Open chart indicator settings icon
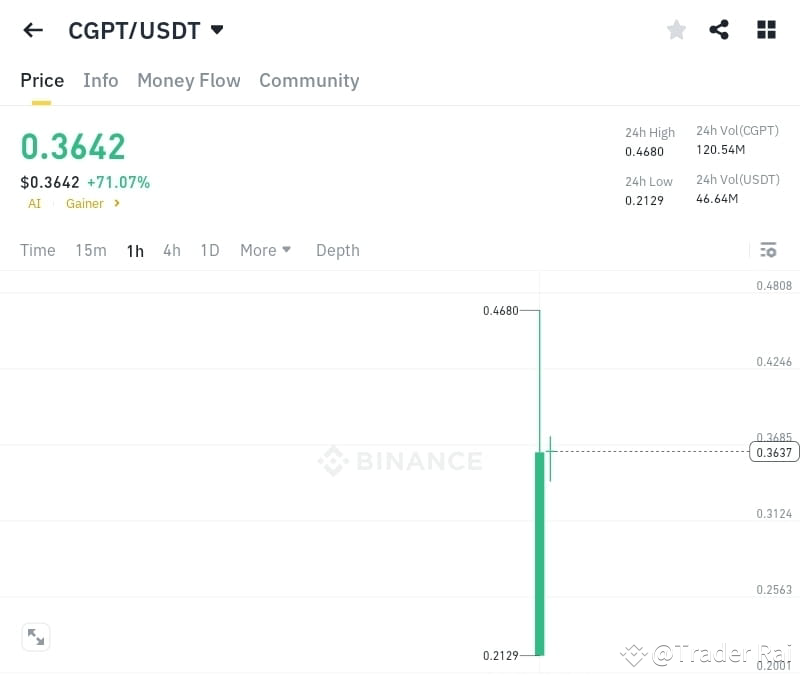Viewport: 800px width, 676px height. pyautogui.click(x=768, y=250)
